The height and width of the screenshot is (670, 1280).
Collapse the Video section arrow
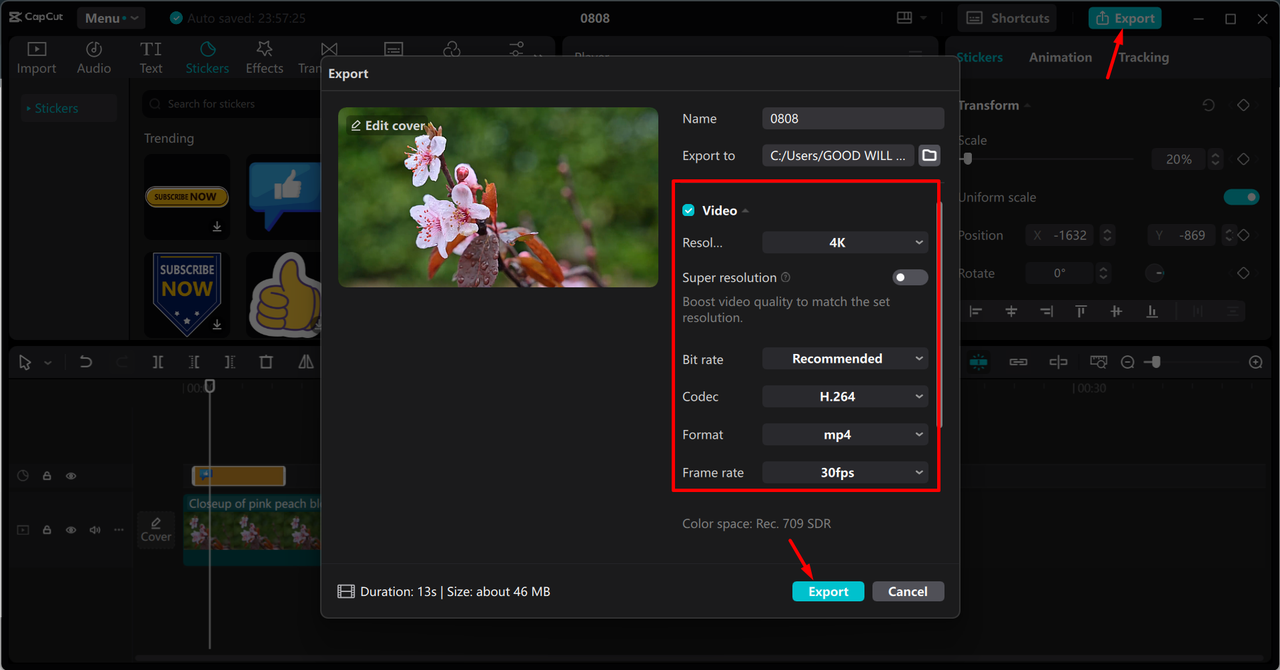[x=746, y=211]
